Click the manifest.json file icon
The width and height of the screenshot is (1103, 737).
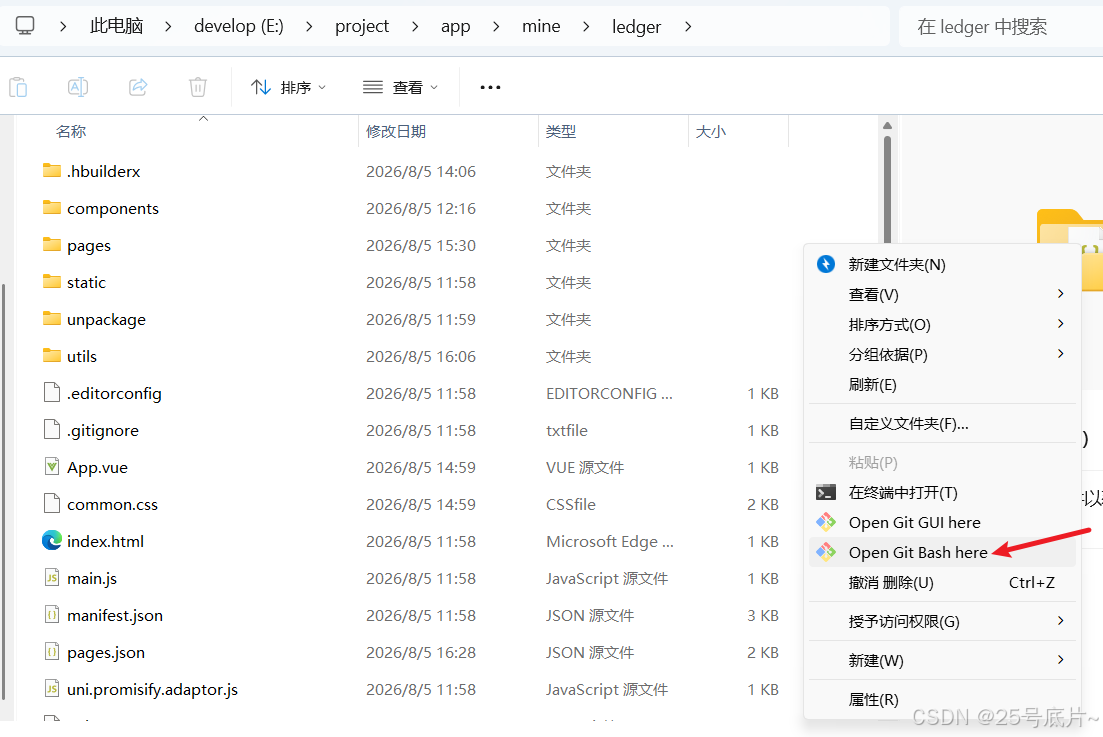[52, 615]
